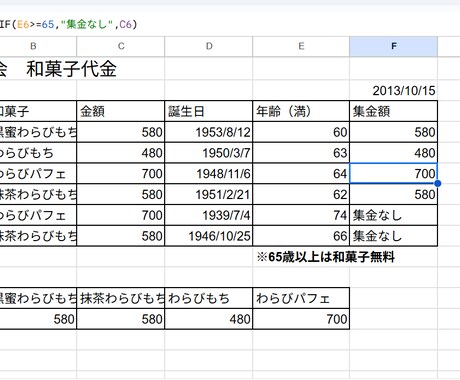The width and height of the screenshot is (460, 380).
Task: Select column D header
Action: coord(209,46)
